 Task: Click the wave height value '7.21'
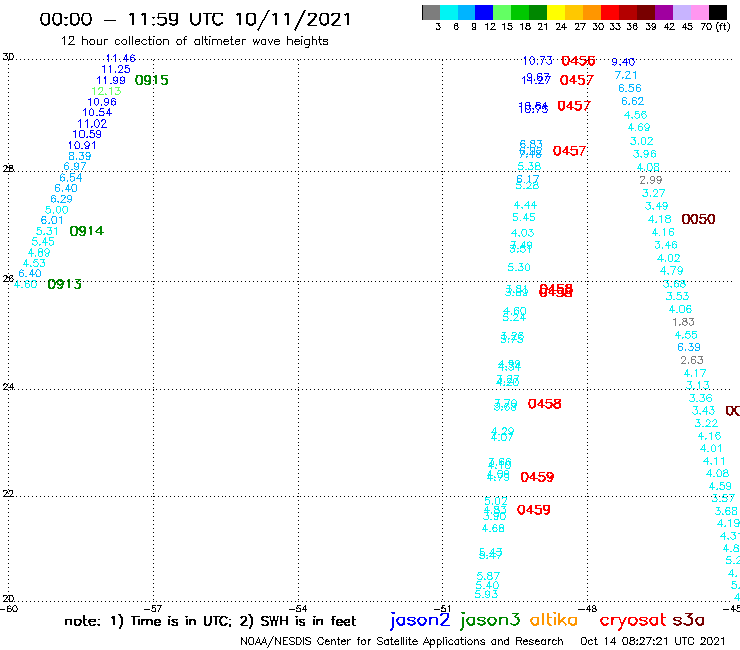(x=626, y=76)
